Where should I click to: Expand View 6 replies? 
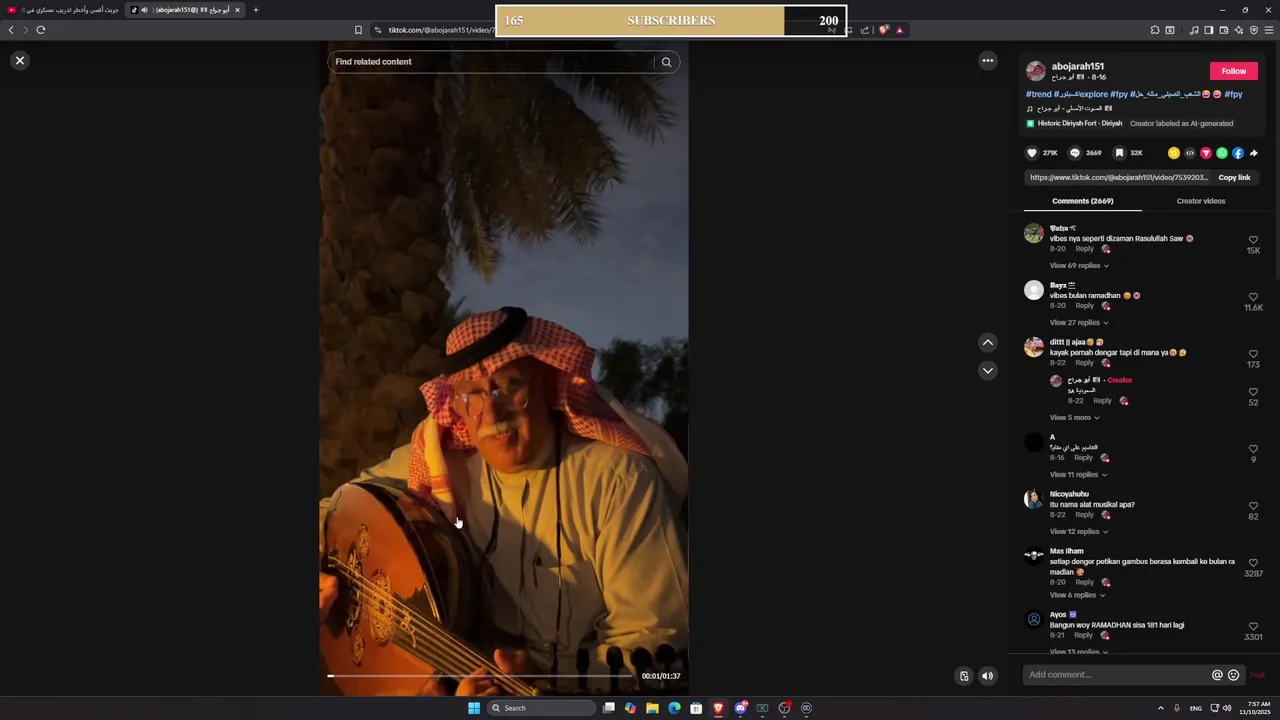(x=1077, y=595)
